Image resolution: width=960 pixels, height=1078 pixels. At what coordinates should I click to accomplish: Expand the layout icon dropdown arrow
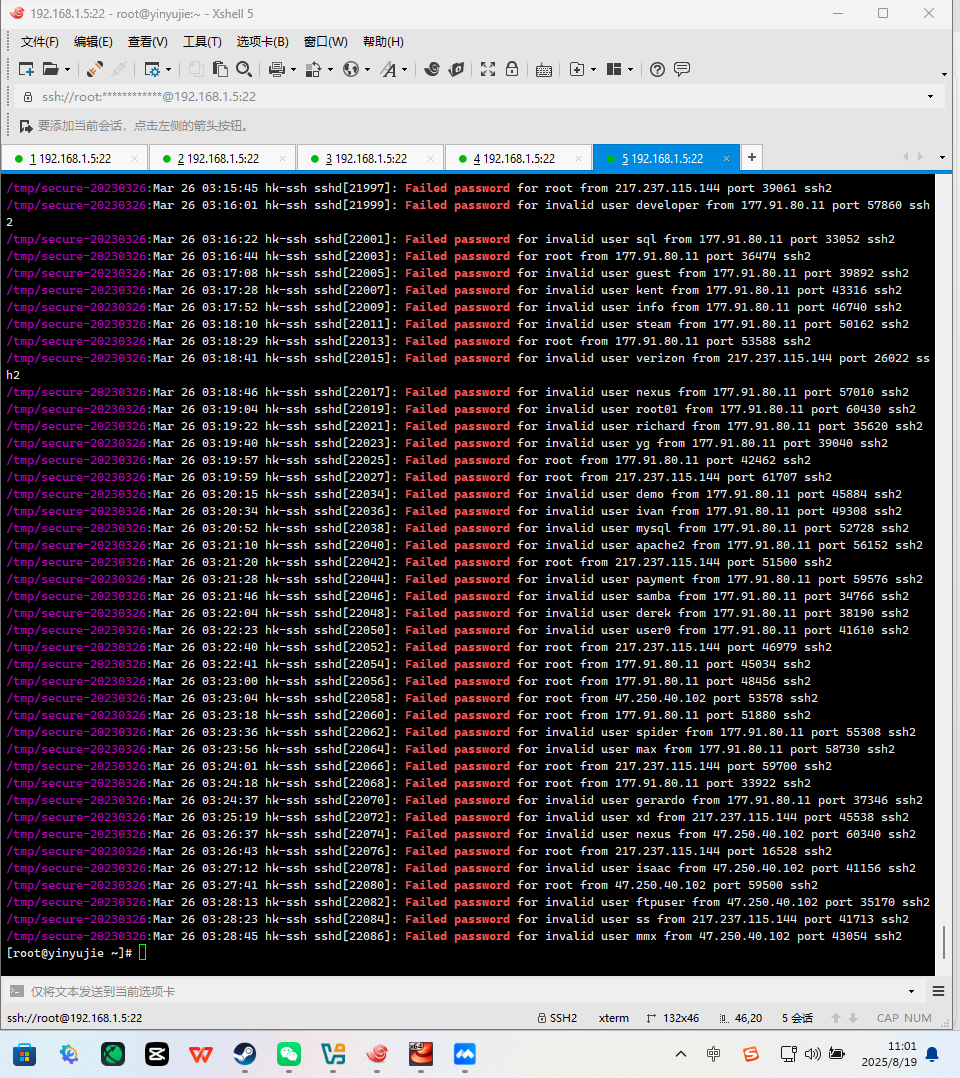coord(630,69)
